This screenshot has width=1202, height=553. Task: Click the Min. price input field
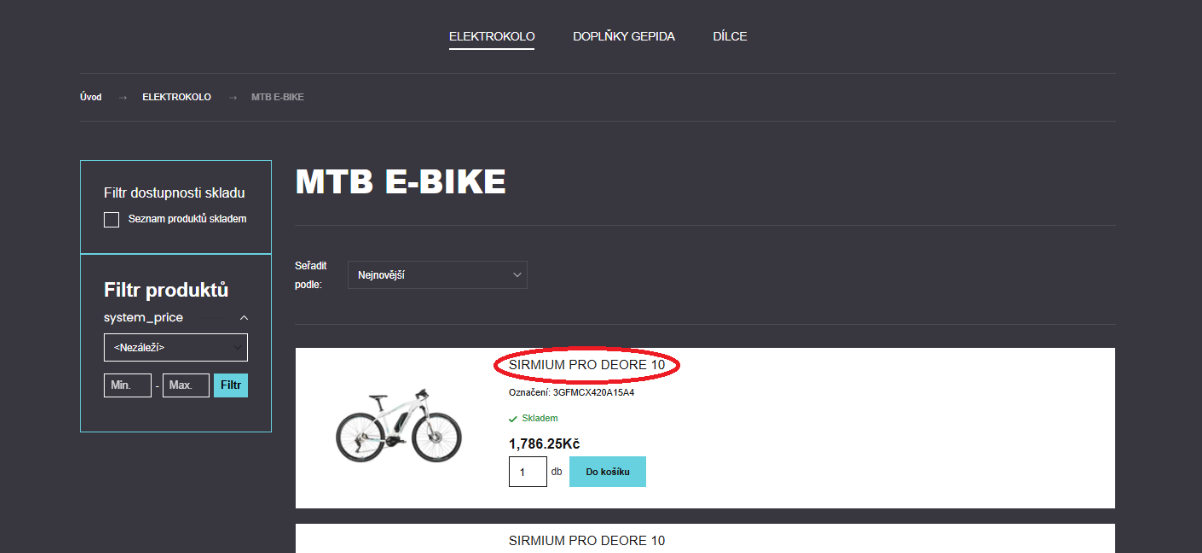point(127,385)
